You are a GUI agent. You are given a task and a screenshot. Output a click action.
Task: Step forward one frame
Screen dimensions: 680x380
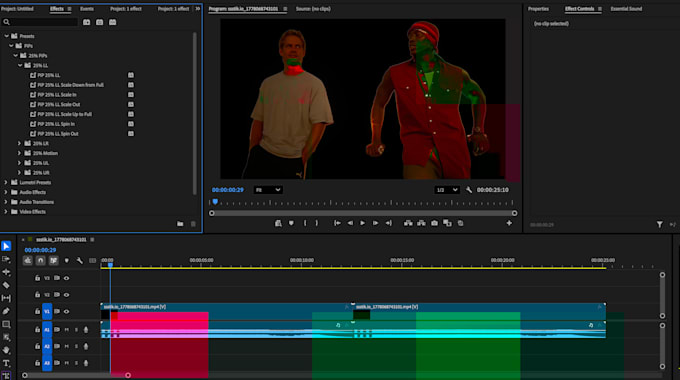(x=376, y=223)
